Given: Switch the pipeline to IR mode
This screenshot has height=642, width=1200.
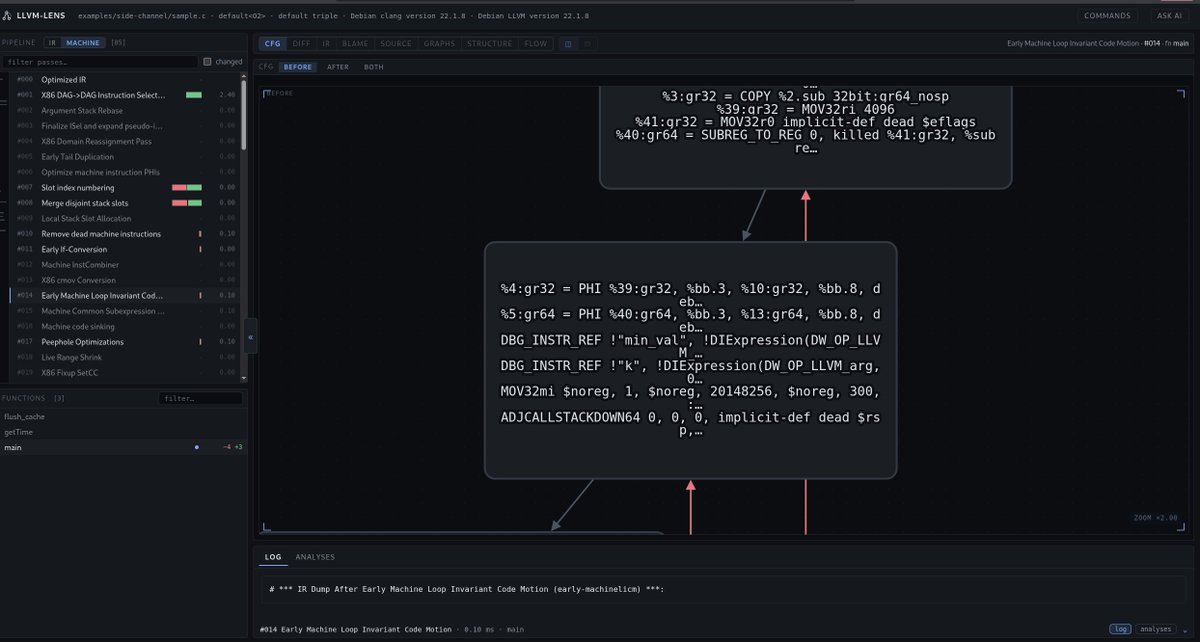Looking at the screenshot, I should 52,43.
